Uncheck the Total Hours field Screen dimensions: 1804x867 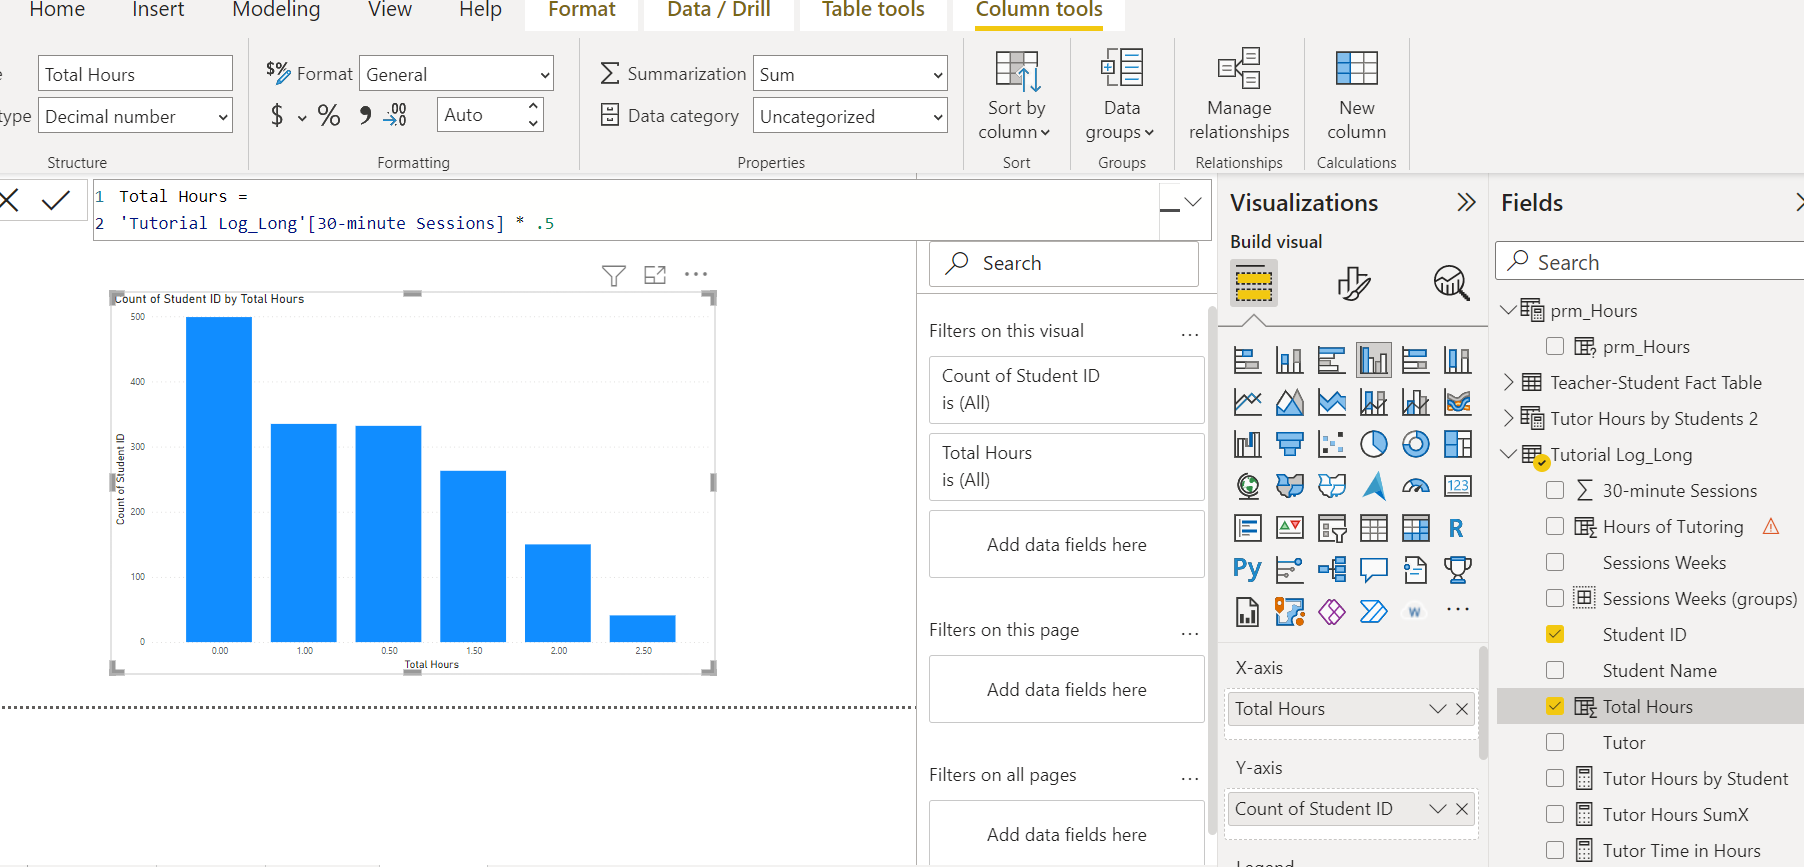click(1555, 707)
